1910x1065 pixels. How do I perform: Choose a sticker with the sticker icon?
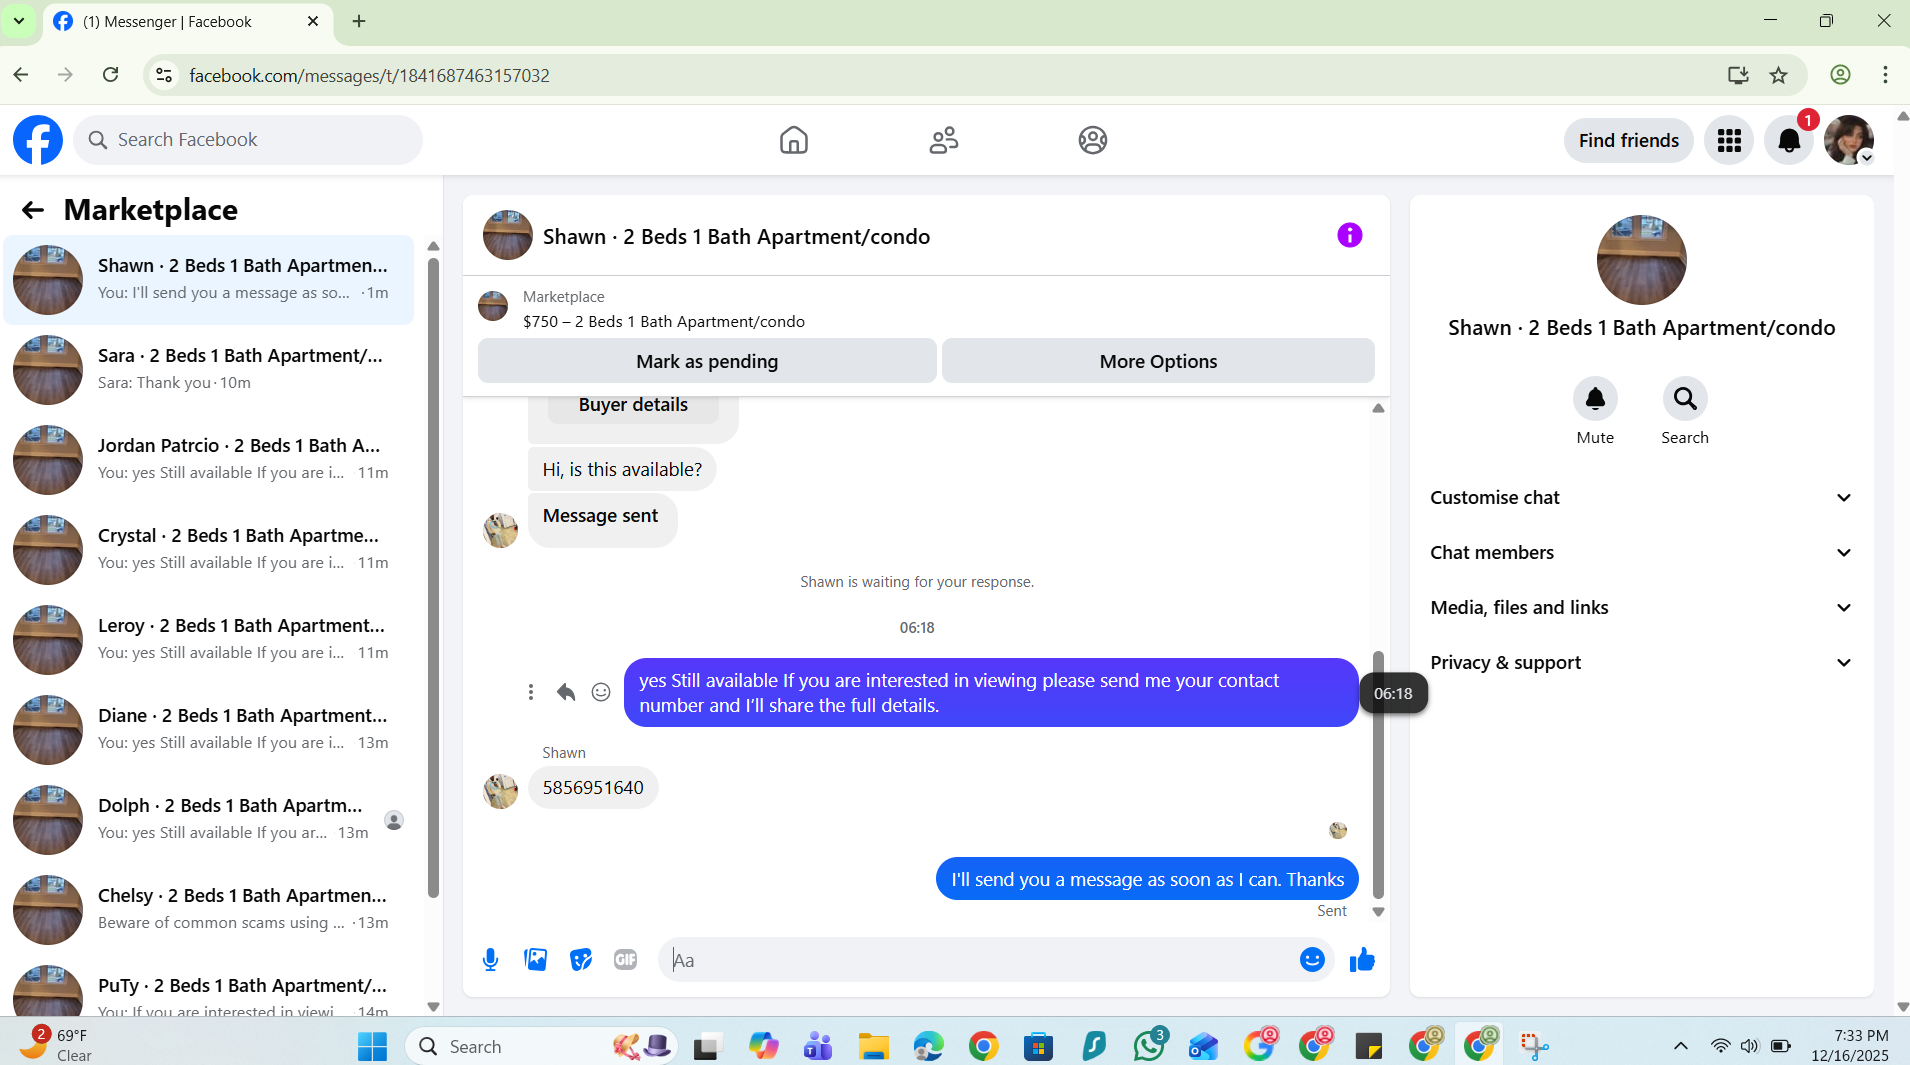pyautogui.click(x=580, y=960)
